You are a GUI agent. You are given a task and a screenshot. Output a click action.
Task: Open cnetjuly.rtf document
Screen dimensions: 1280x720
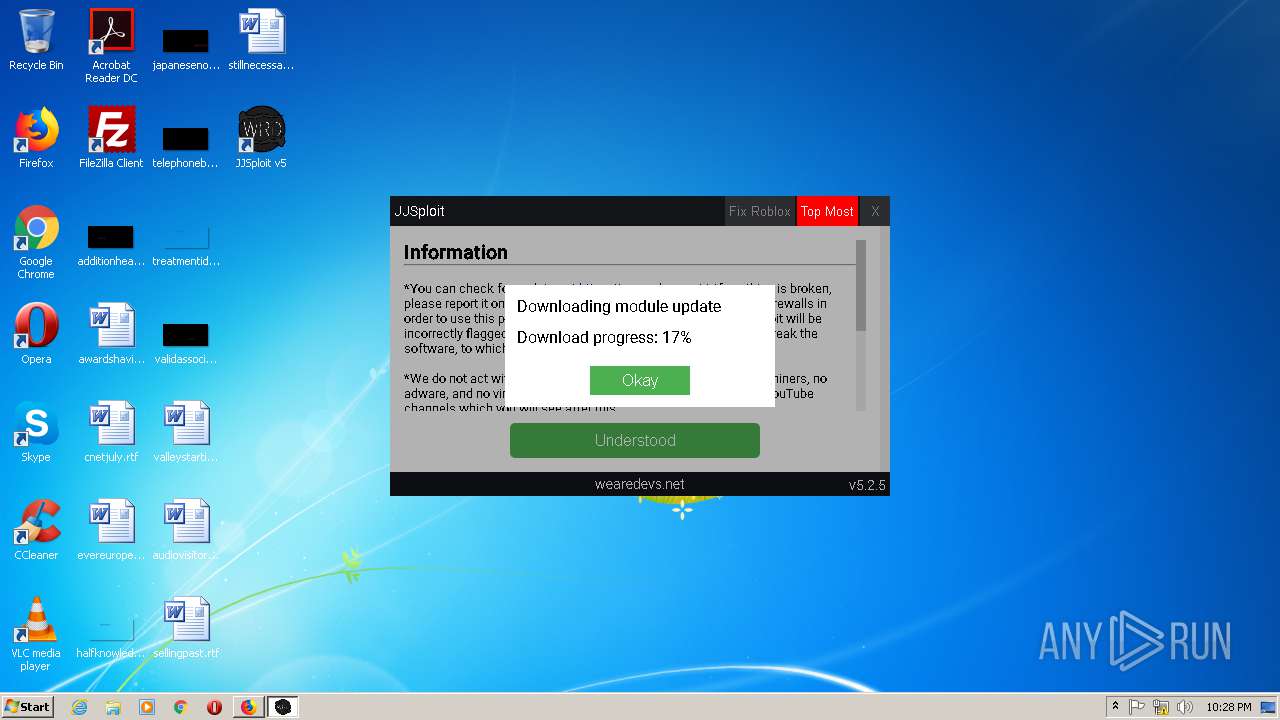tap(111, 432)
